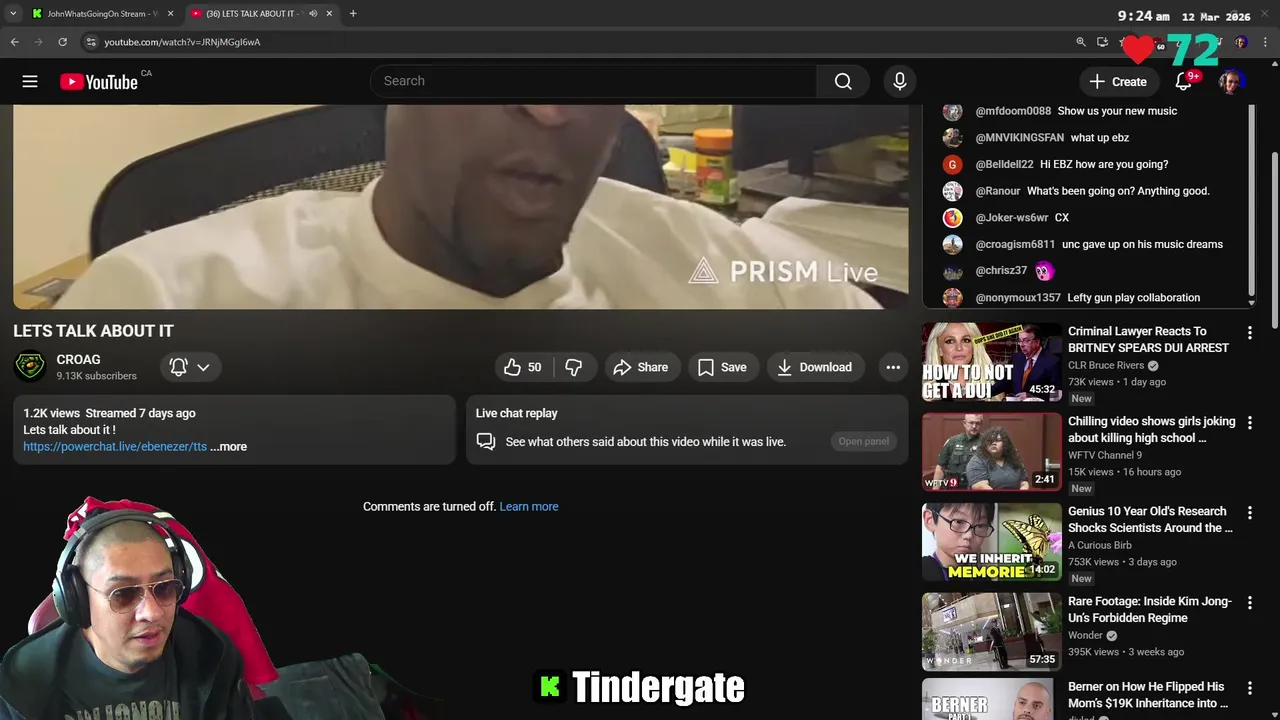Download the video
The height and width of the screenshot is (720, 1280).
(815, 367)
